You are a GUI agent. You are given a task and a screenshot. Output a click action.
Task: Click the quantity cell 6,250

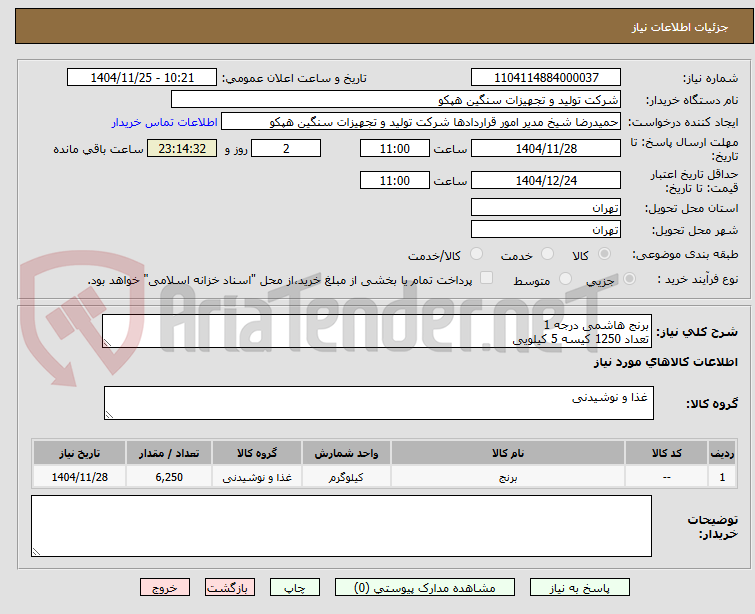[169, 477]
